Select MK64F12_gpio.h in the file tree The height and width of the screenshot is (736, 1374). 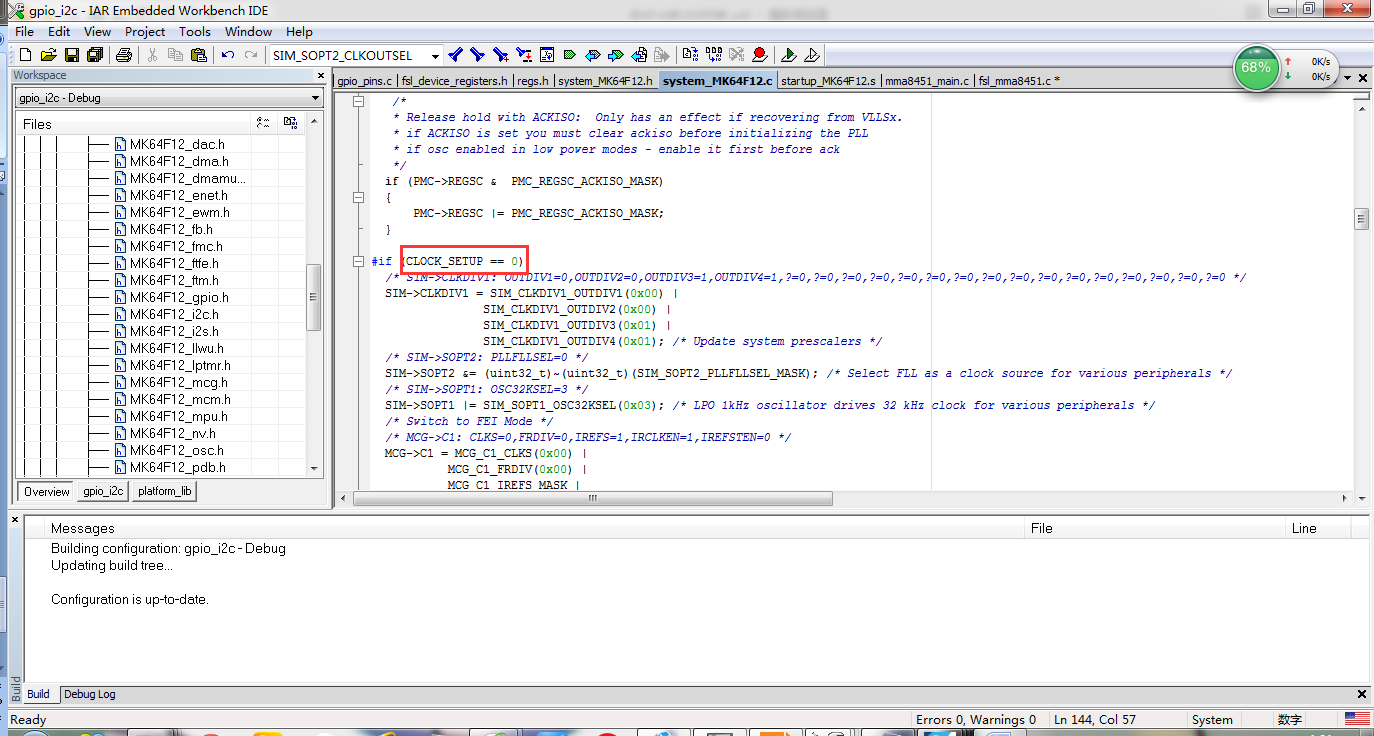tap(179, 297)
